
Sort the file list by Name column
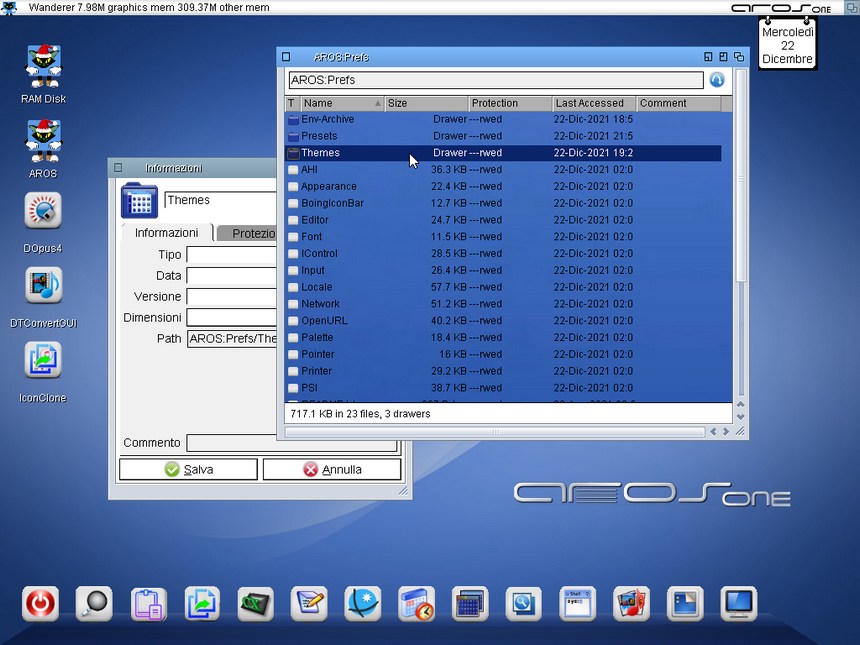click(x=341, y=103)
